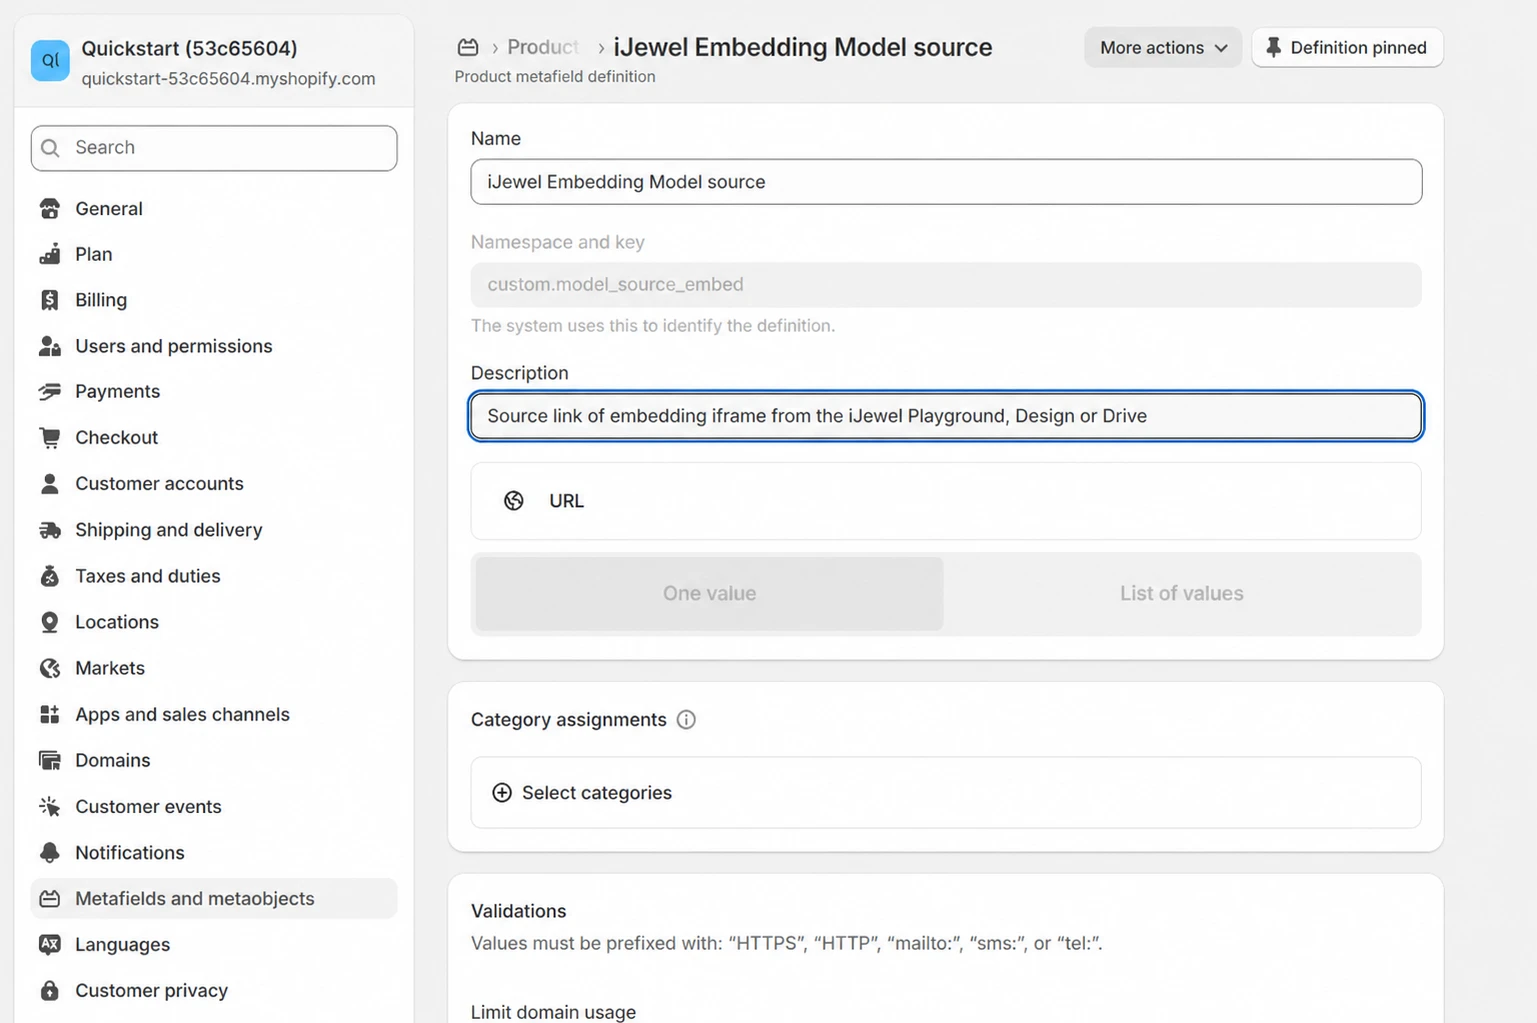Click the plus icon beside Select categories
Screen dimensions: 1537x1023
[502, 793]
